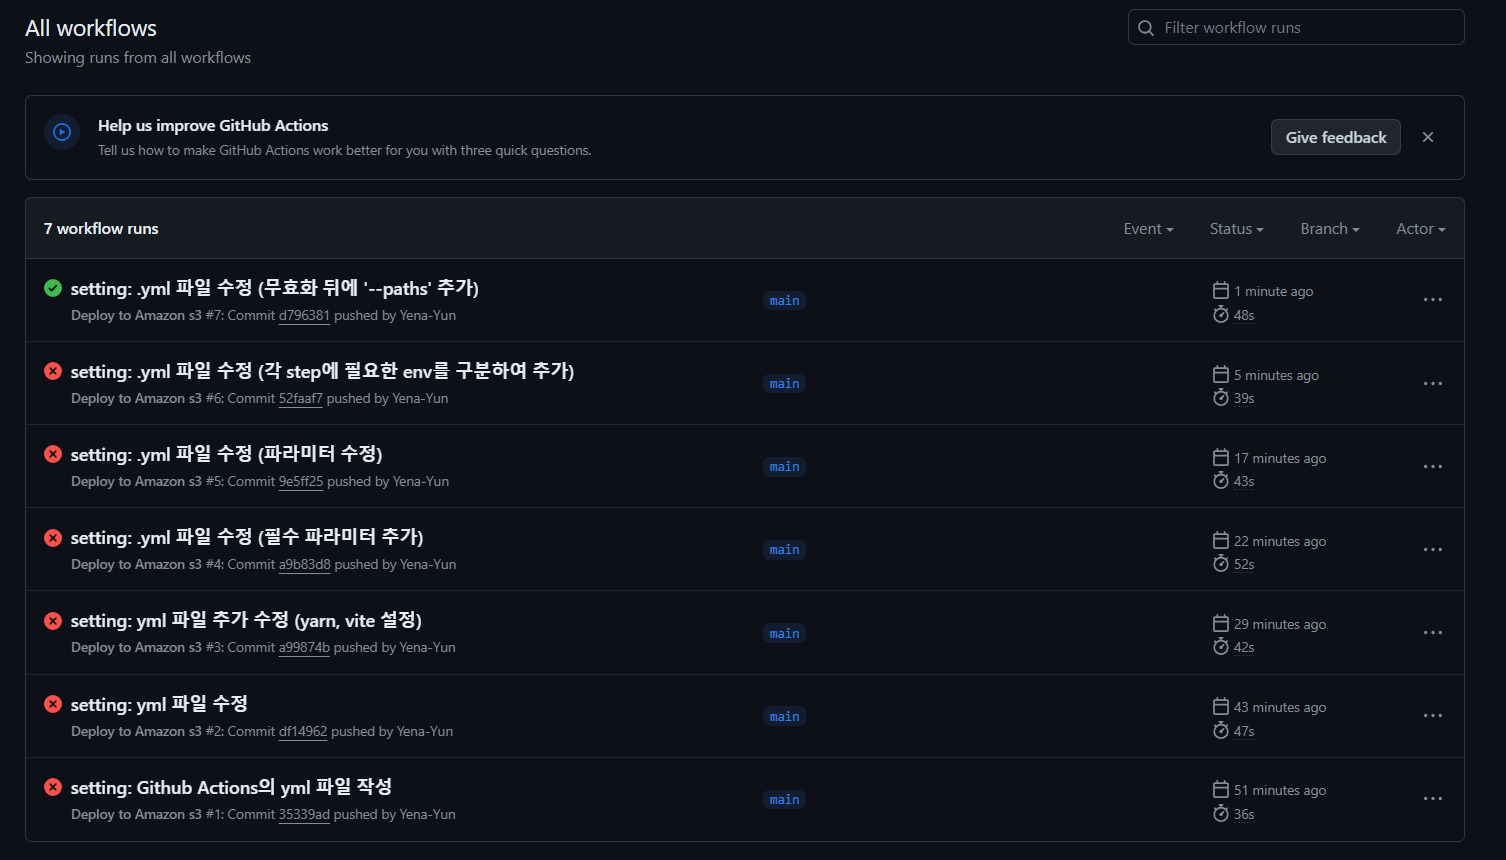1506x860 pixels.
Task: Click the main branch label on run #7
Action: click(x=784, y=300)
